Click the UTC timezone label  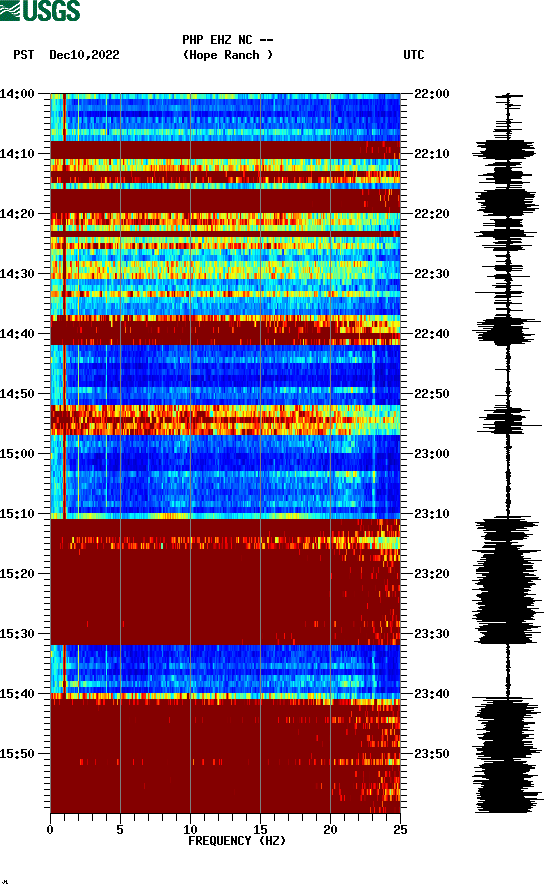click(414, 55)
